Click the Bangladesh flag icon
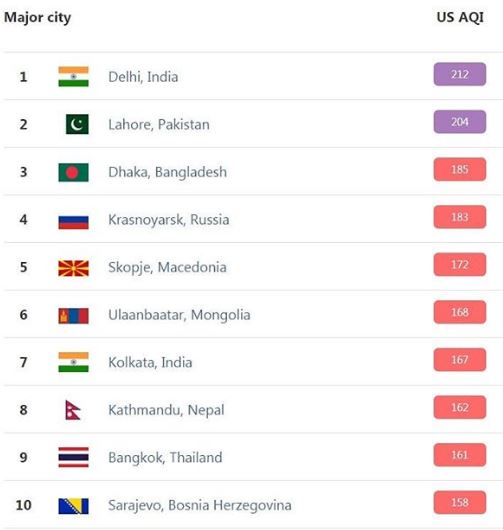This screenshot has width=503, height=530. (x=73, y=172)
